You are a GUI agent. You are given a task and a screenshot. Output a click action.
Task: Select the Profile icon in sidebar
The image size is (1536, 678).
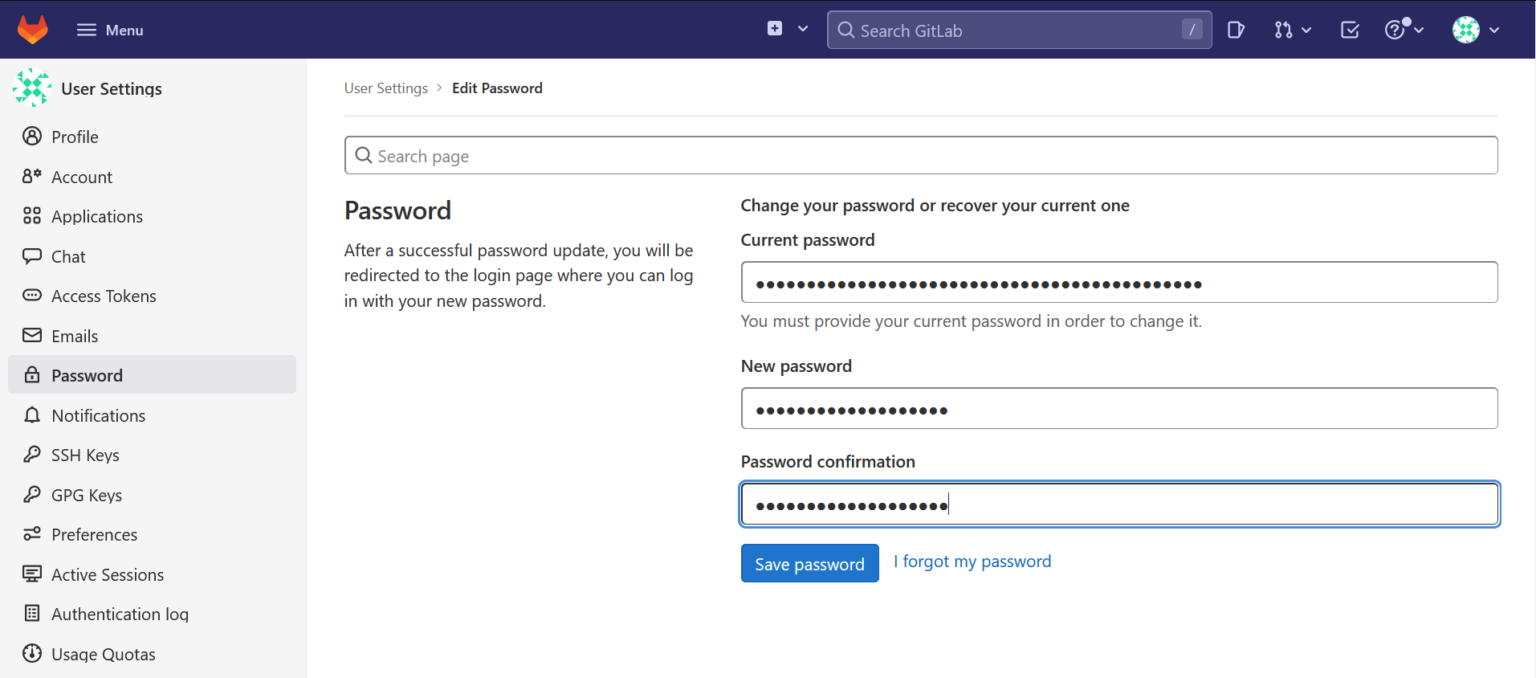(33, 137)
